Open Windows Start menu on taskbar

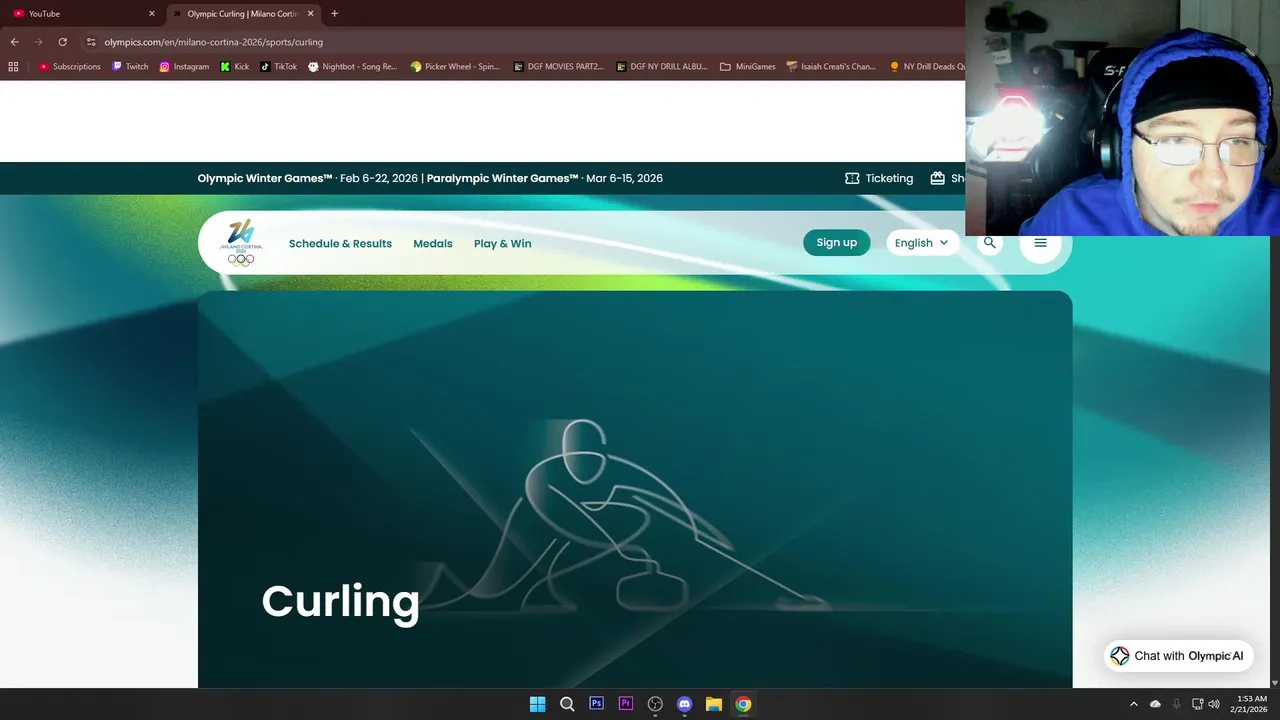point(537,704)
